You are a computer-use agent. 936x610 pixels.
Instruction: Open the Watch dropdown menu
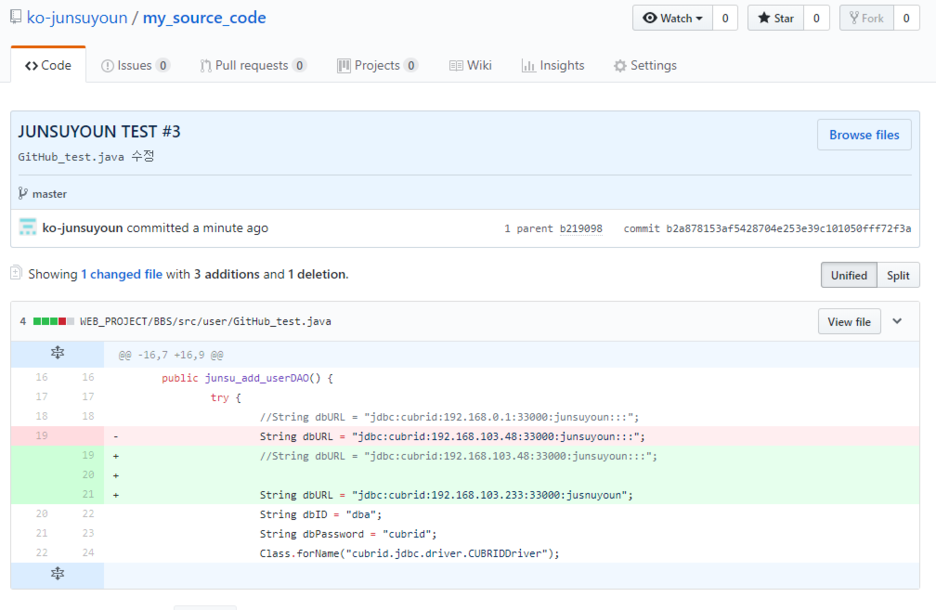point(697,17)
